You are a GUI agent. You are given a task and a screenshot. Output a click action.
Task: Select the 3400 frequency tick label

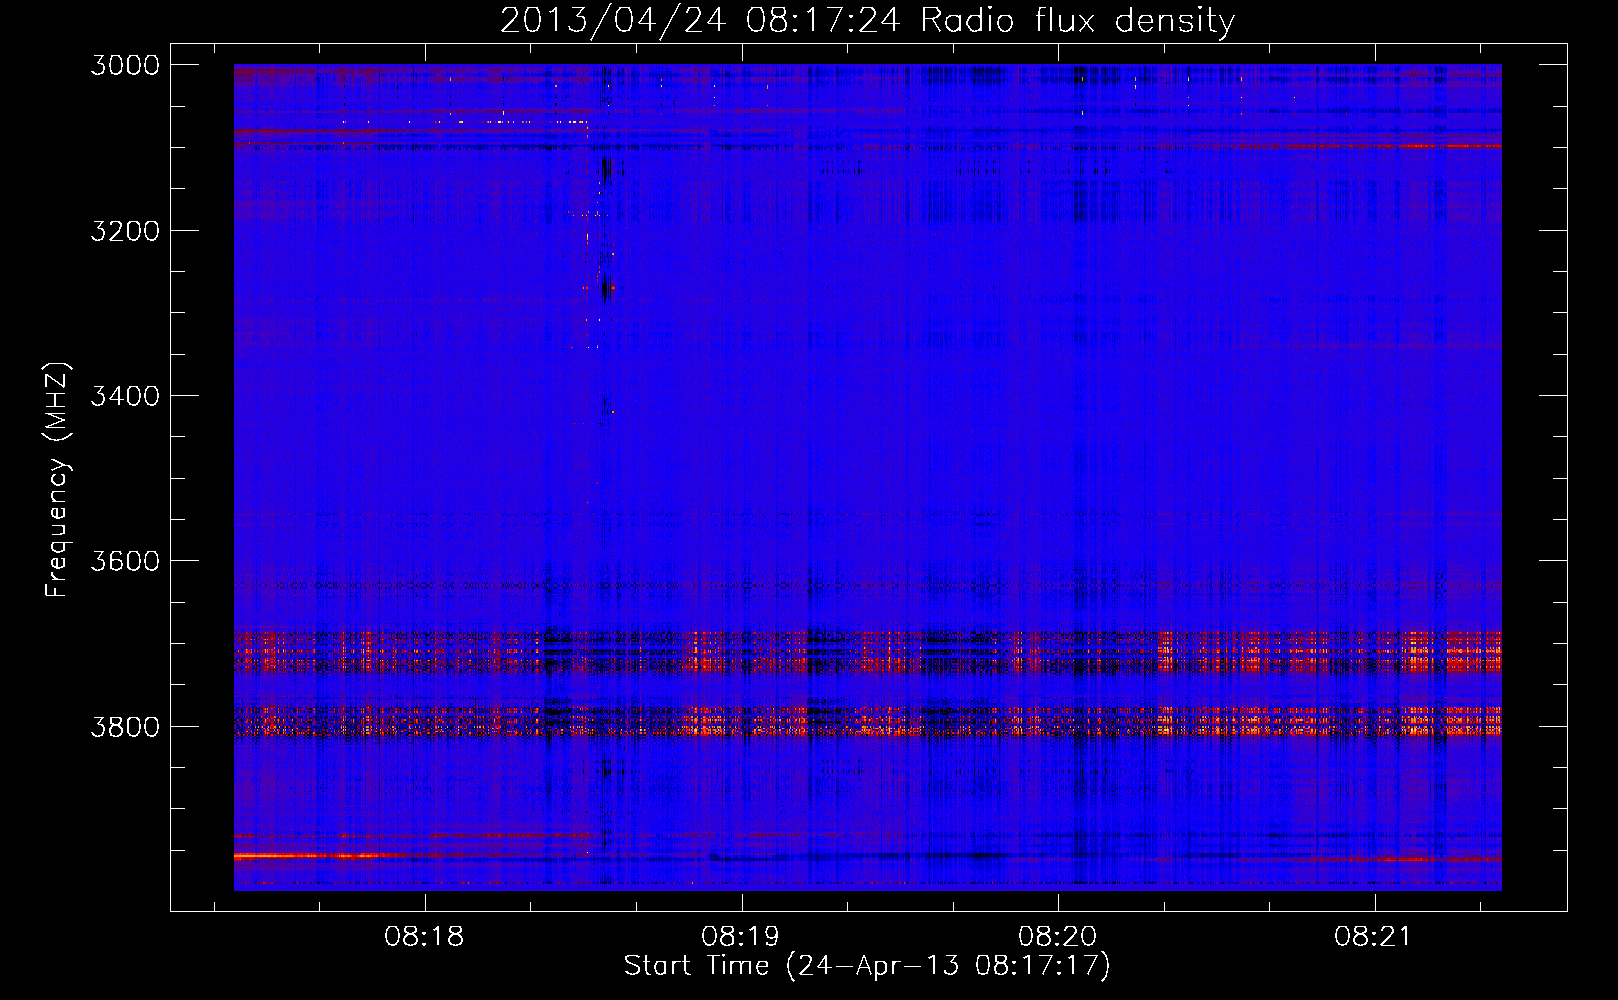tap(125, 396)
